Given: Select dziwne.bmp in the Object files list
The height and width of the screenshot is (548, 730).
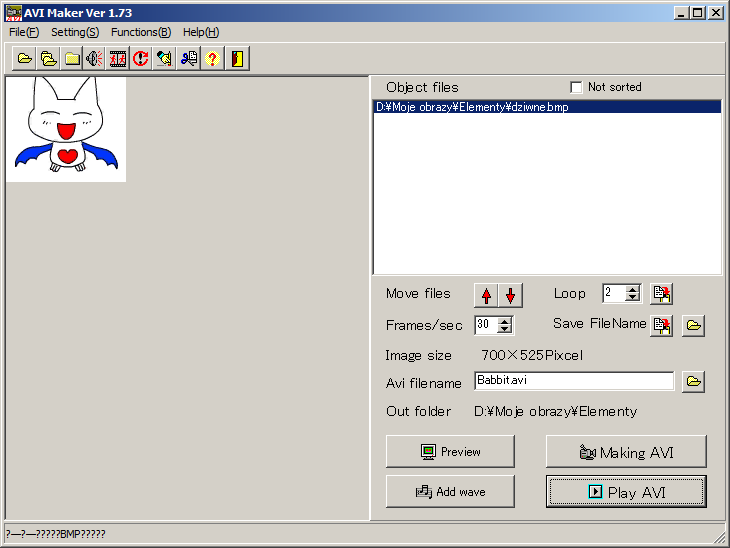Looking at the screenshot, I should click(x=547, y=107).
